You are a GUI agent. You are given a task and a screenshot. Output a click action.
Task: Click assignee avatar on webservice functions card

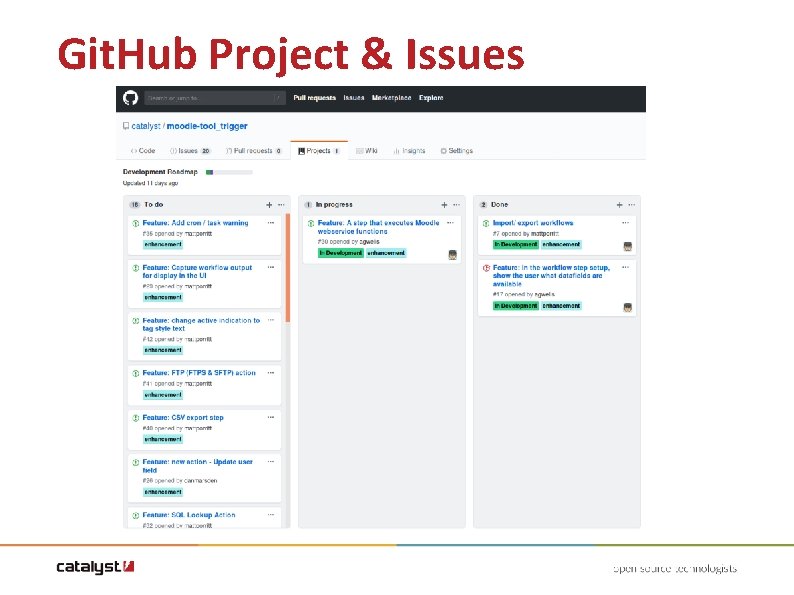453,255
